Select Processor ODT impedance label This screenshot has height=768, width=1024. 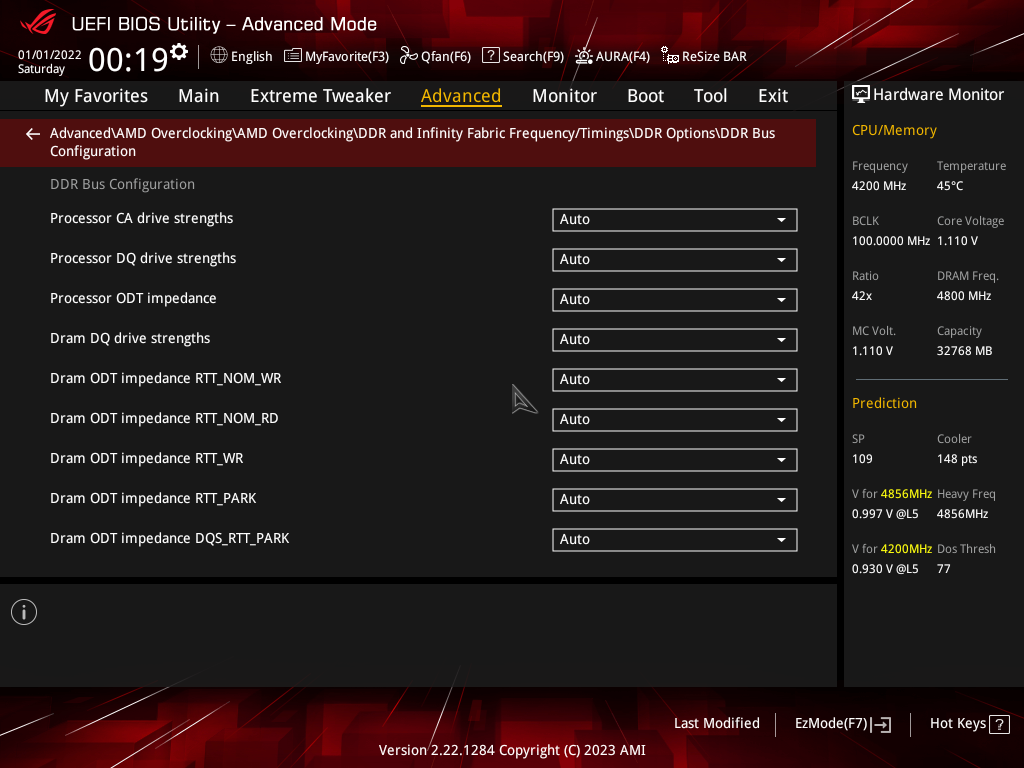133,298
